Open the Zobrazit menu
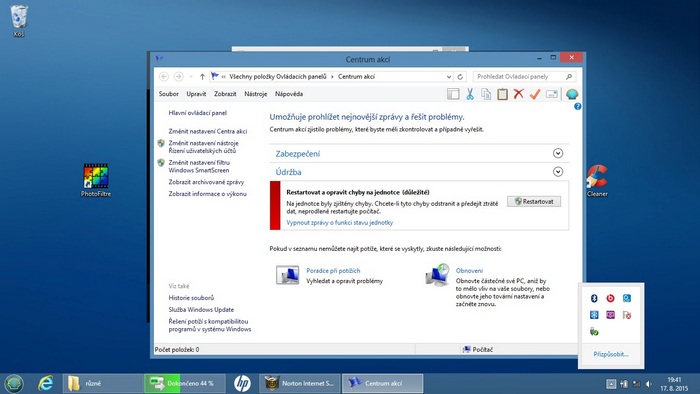 point(225,94)
